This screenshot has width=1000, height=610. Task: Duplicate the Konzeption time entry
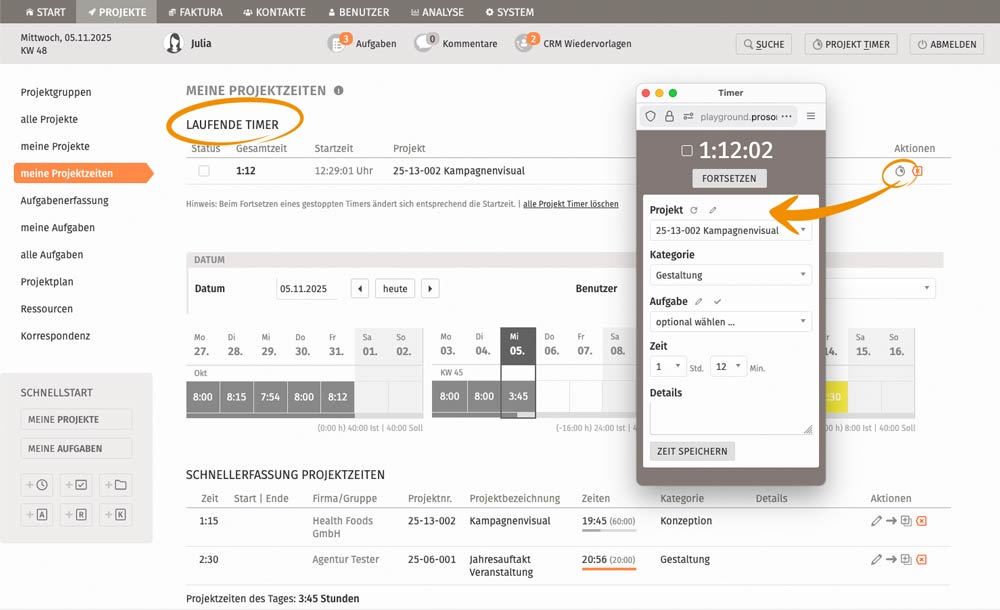[x=906, y=521]
